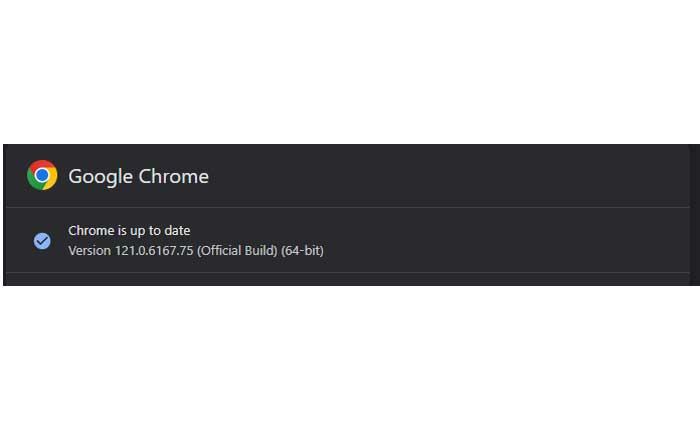Viewport: 700px width, 430px height.
Task: Click the "(64-bit)" label
Action: tap(303, 250)
